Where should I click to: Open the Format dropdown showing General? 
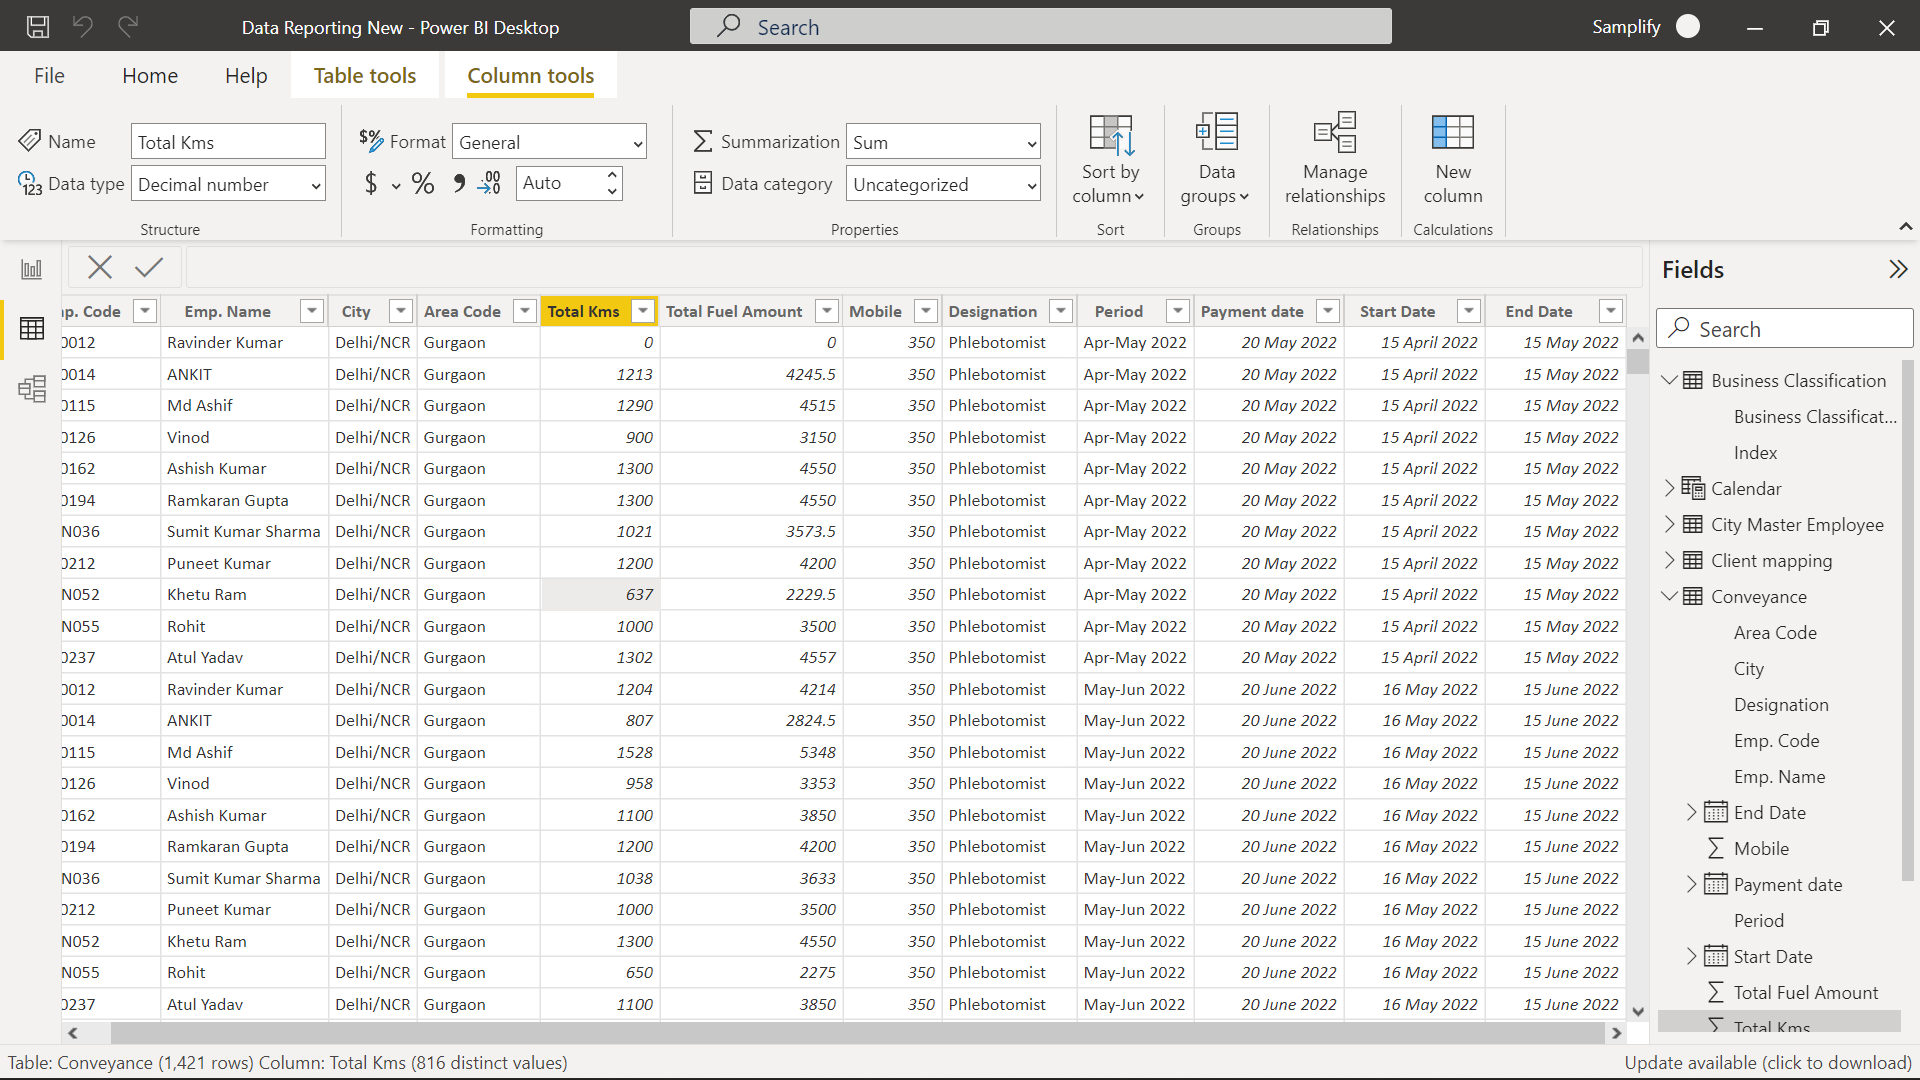click(x=549, y=142)
